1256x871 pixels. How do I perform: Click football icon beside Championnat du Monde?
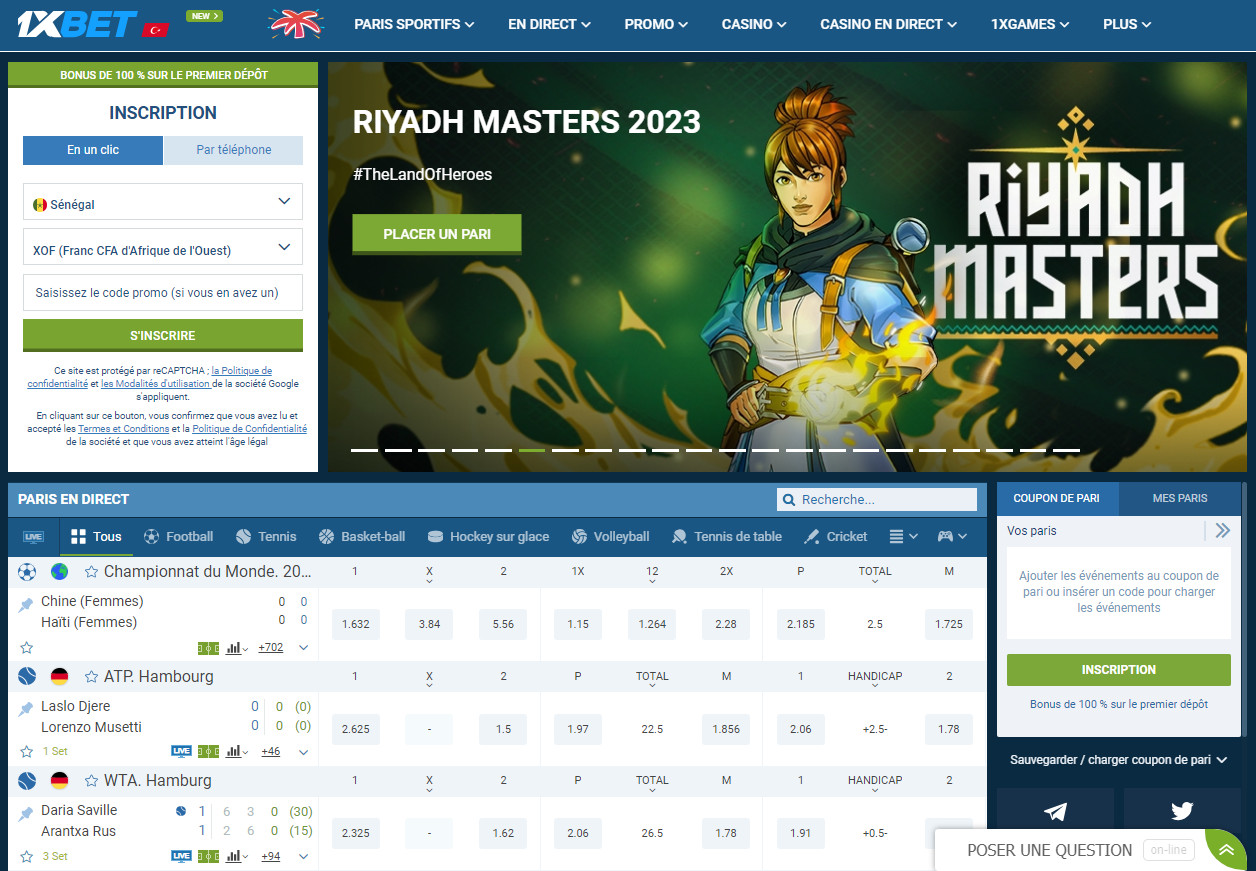click(27, 572)
